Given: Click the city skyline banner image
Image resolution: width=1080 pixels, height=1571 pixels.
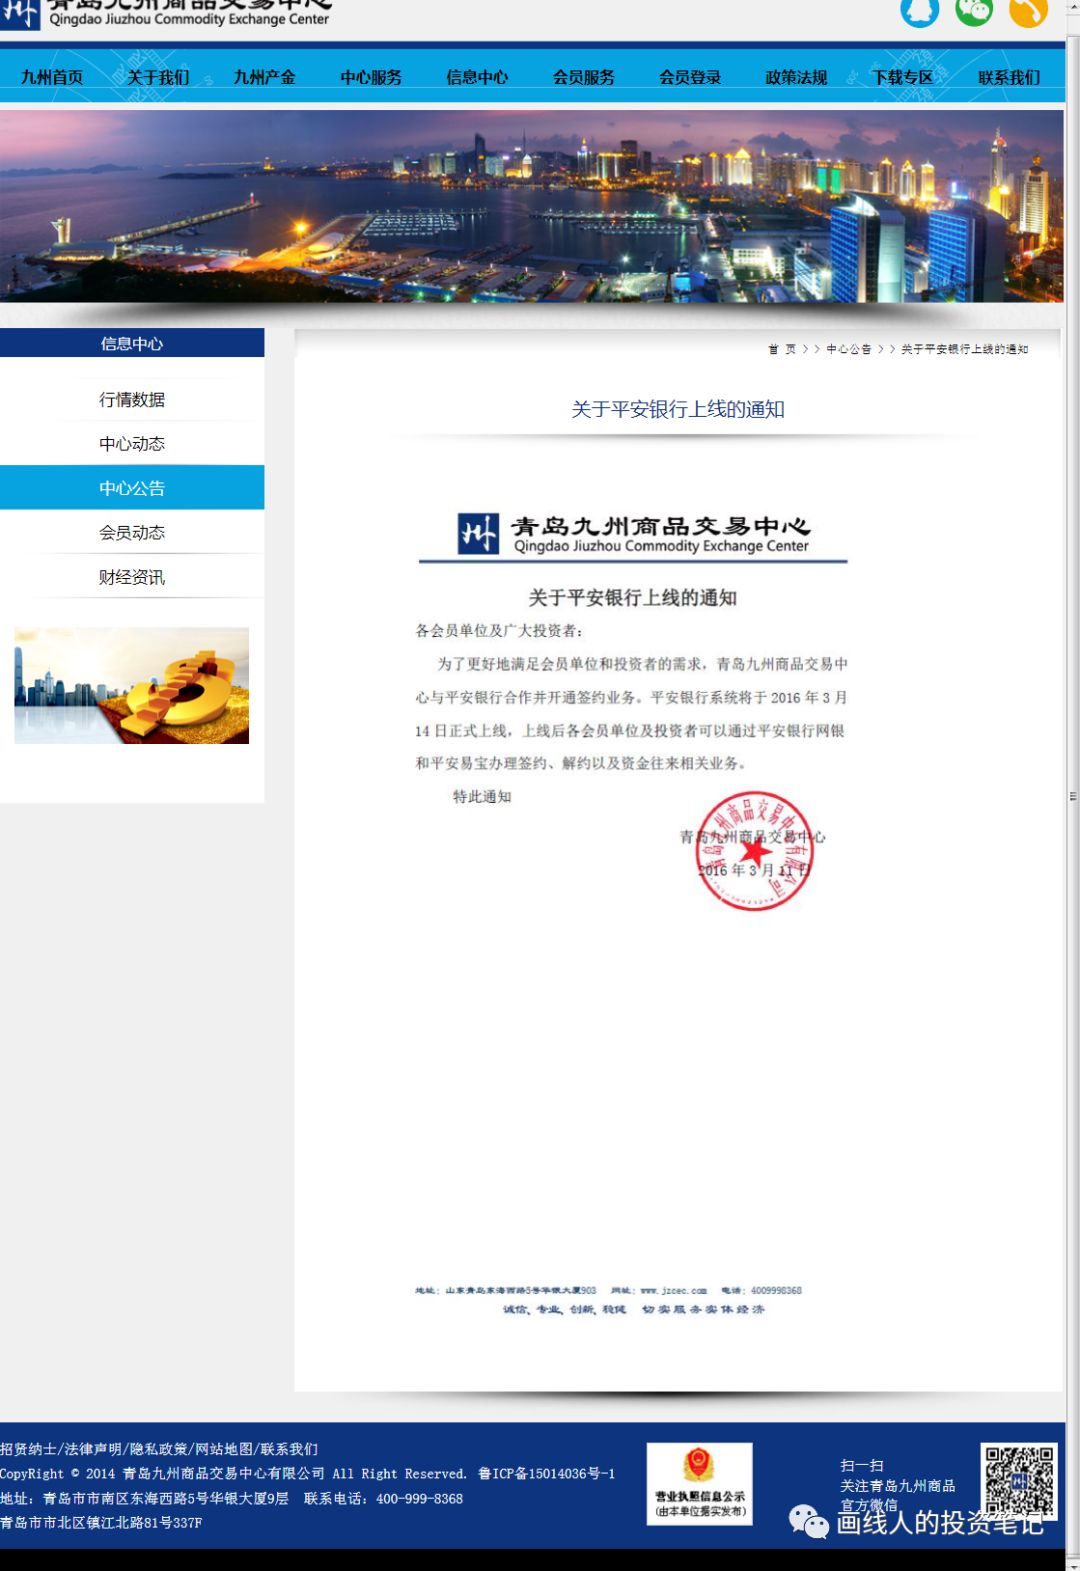Looking at the screenshot, I should tap(532, 206).
